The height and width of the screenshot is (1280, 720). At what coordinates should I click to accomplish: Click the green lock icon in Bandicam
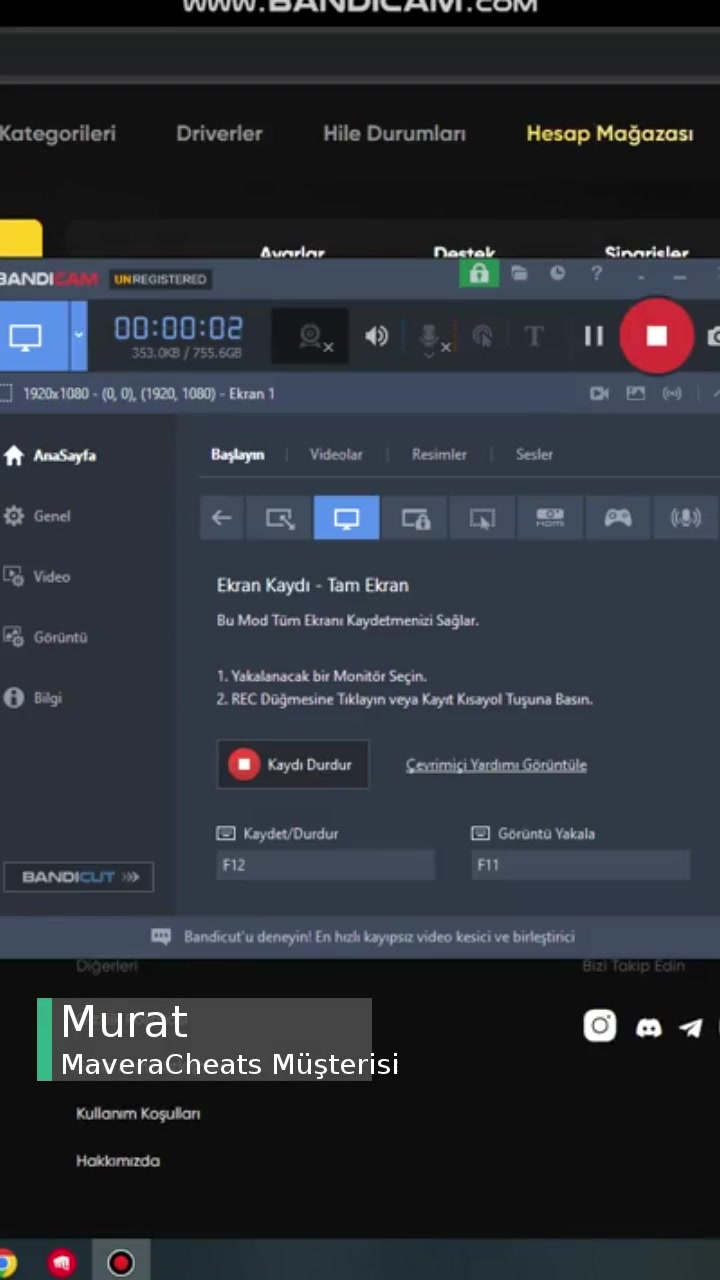[479, 274]
